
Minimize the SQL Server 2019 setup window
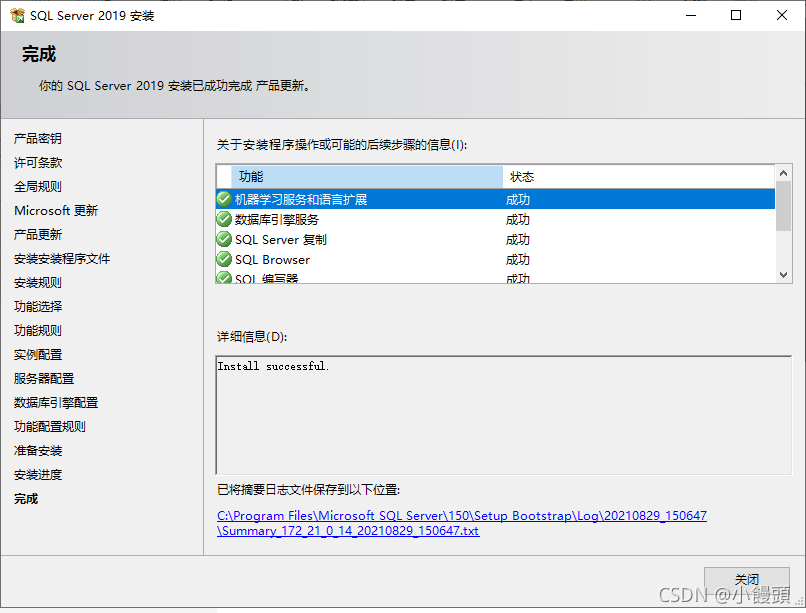[x=691, y=15]
